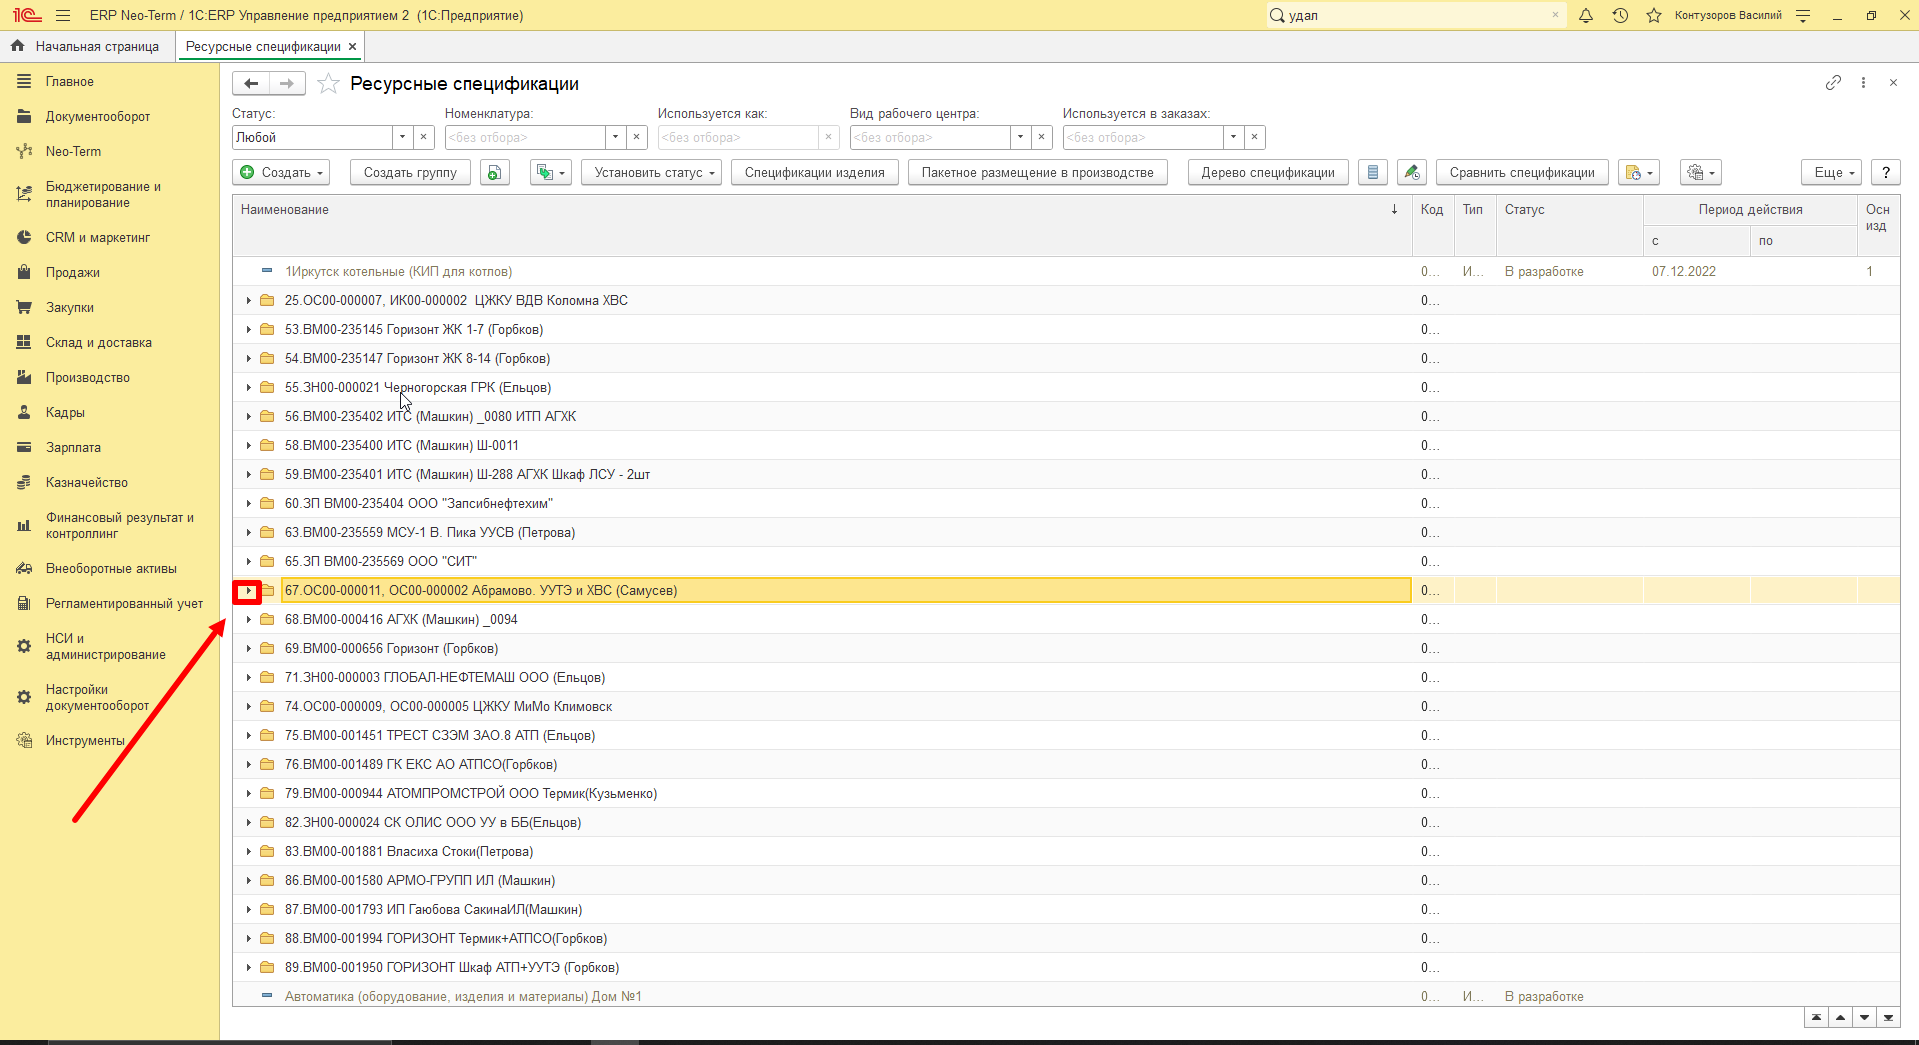Open the hamburger functions menu in title bar
Viewport: 1919px width, 1045px height.
tap(63, 15)
